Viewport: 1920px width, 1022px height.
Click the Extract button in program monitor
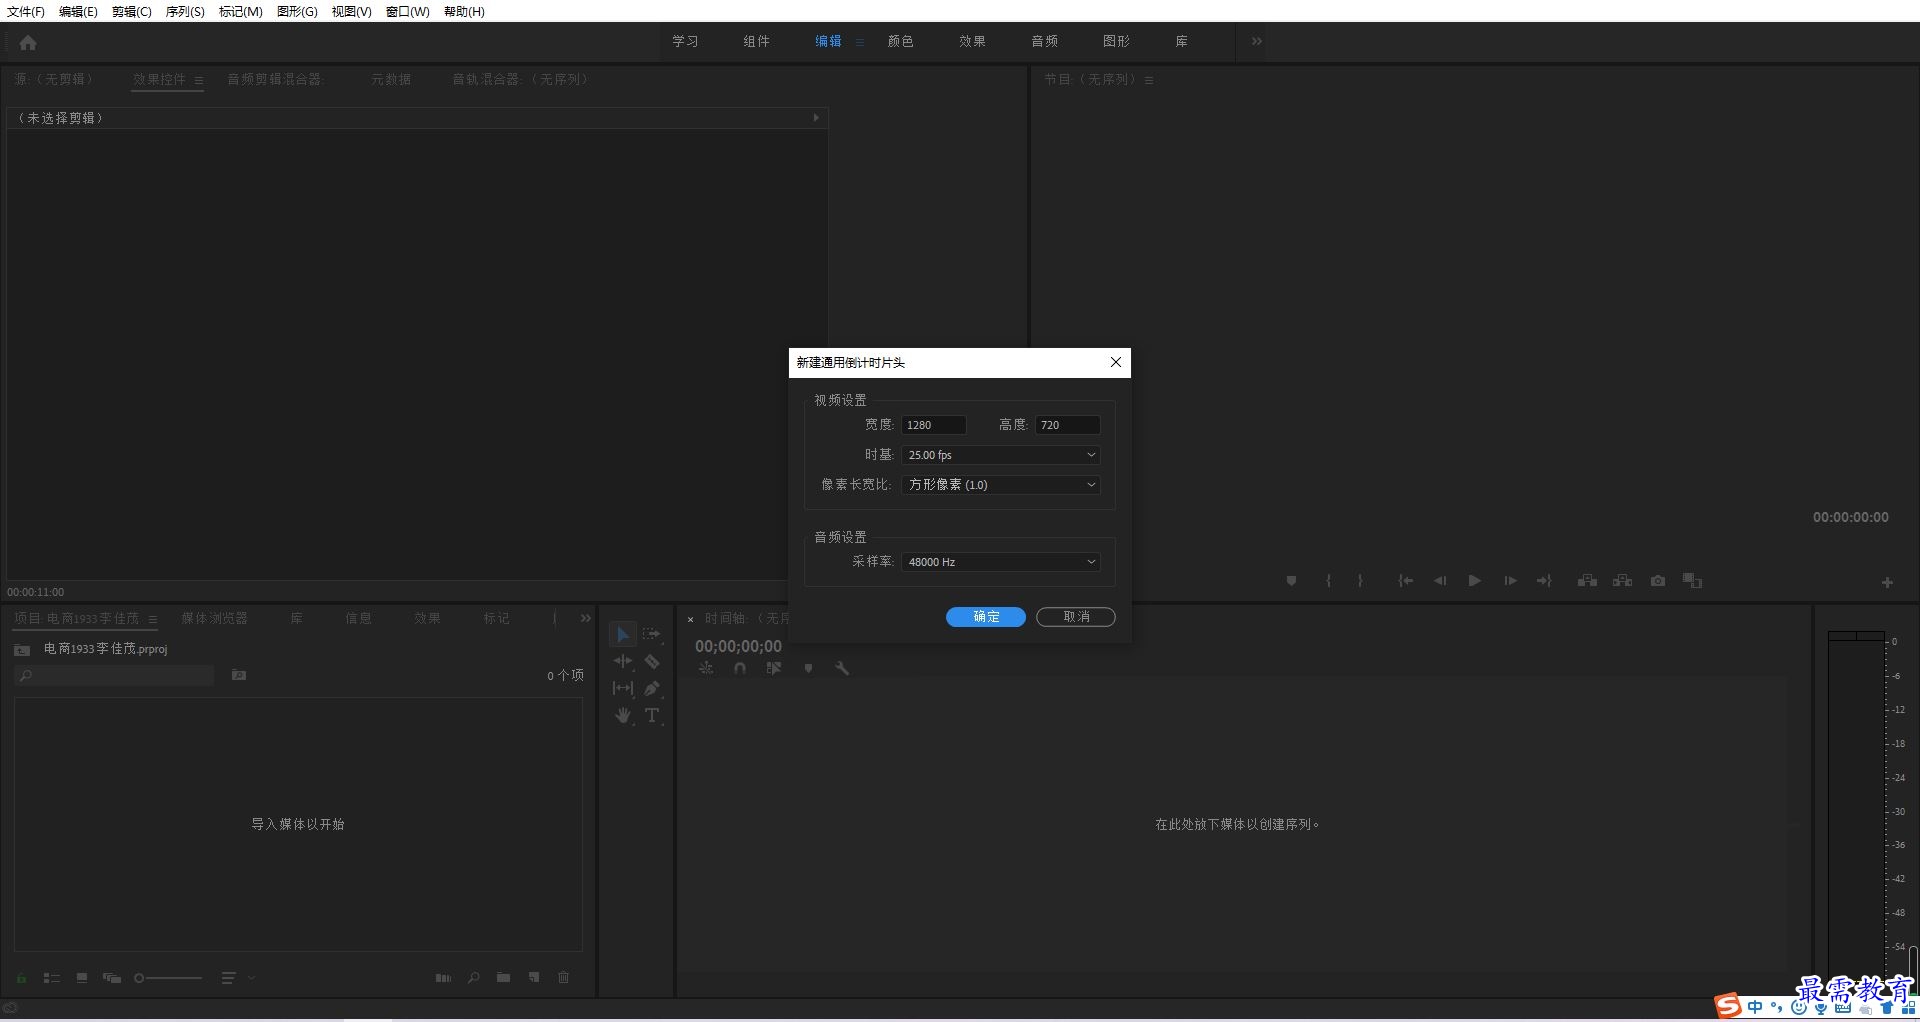[x=1622, y=581]
